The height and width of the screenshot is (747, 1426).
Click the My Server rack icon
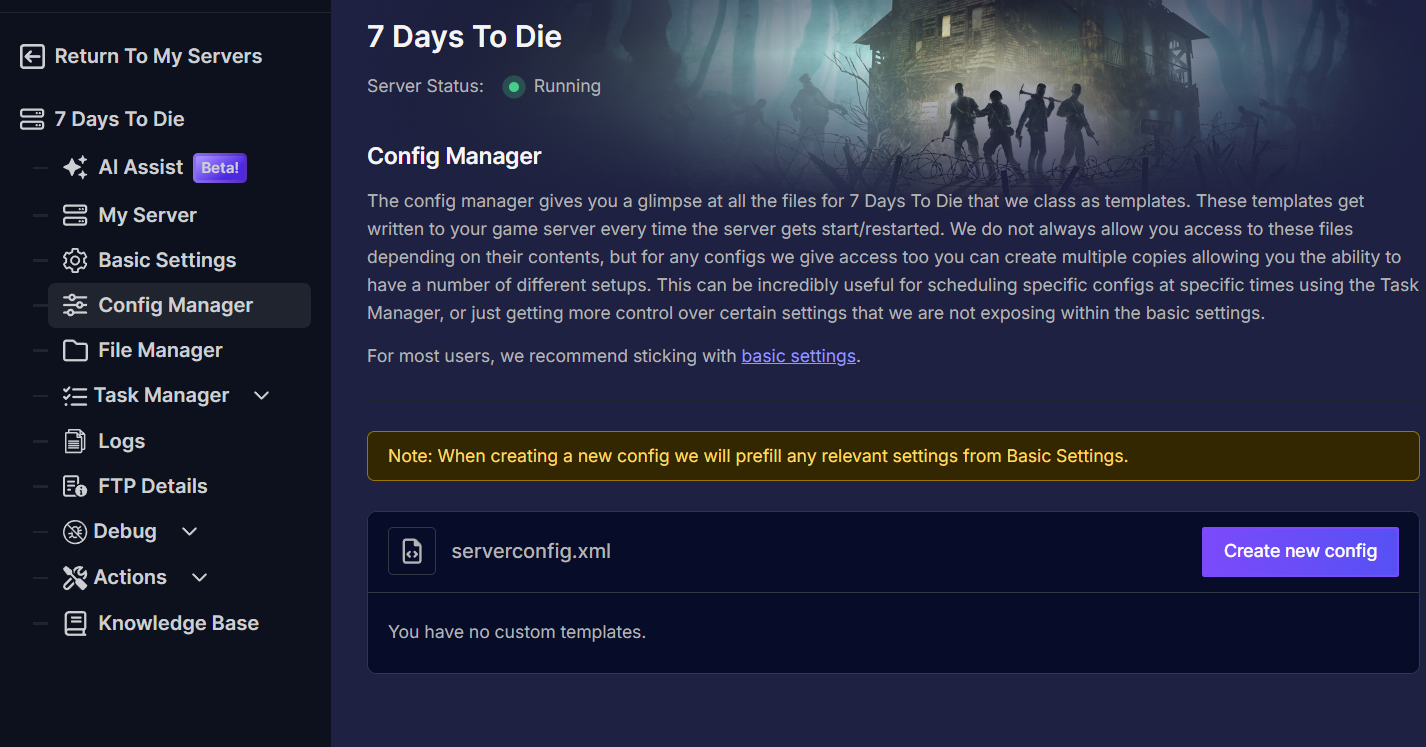click(75, 215)
